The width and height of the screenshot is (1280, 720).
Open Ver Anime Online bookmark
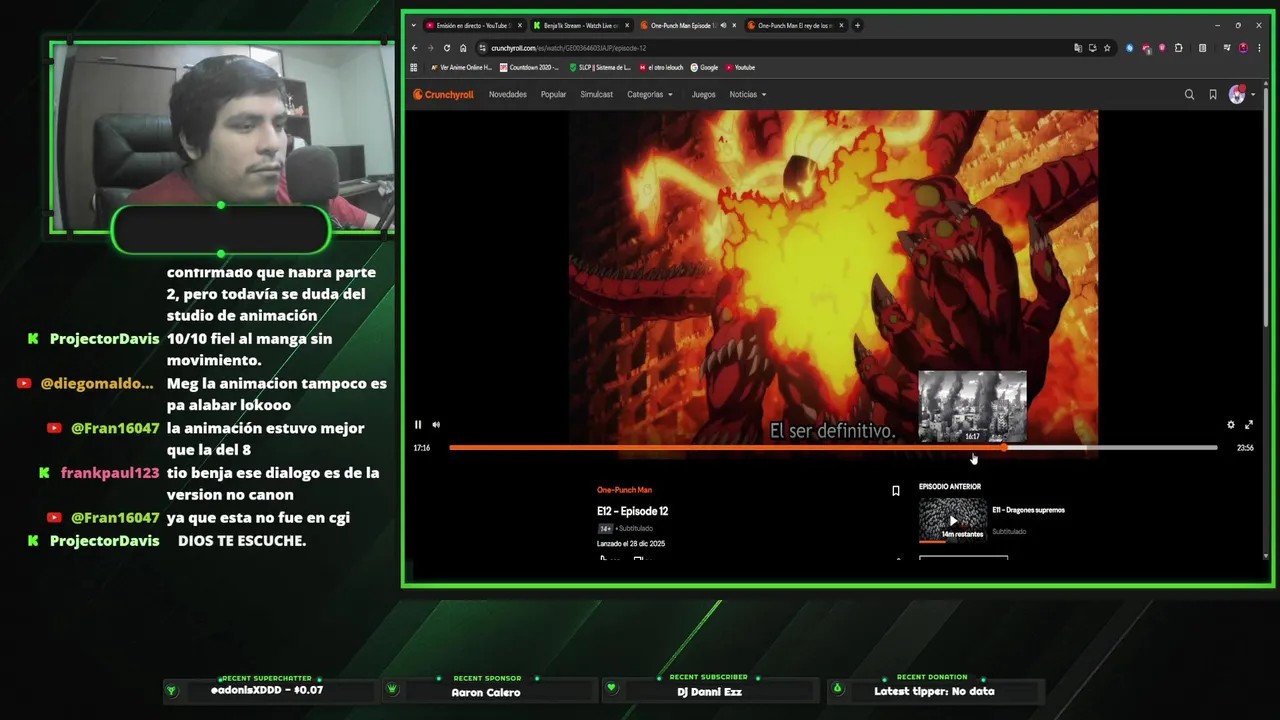click(x=462, y=68)
